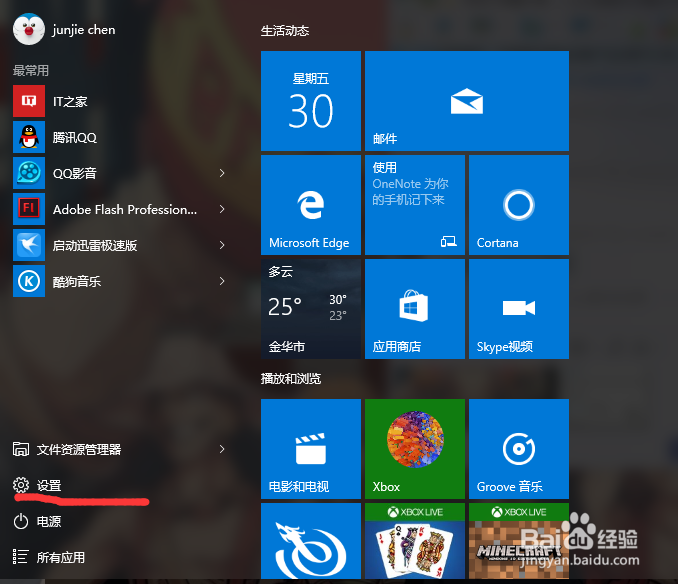Image resolution: width=678 pixels, height=584 pixels.
Task: Click the 设置 gear icon
Action: [21, 485]
